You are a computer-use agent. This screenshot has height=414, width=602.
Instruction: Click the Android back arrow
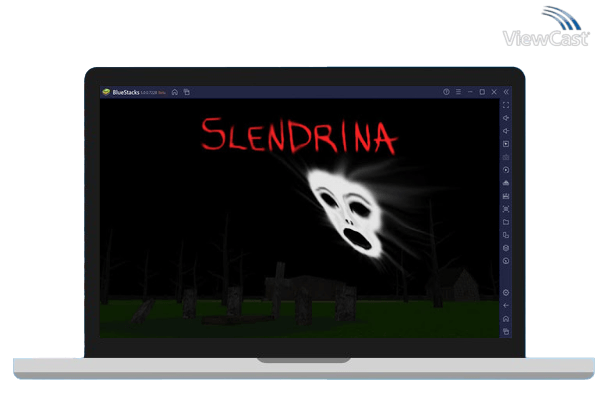coord(506,306)
